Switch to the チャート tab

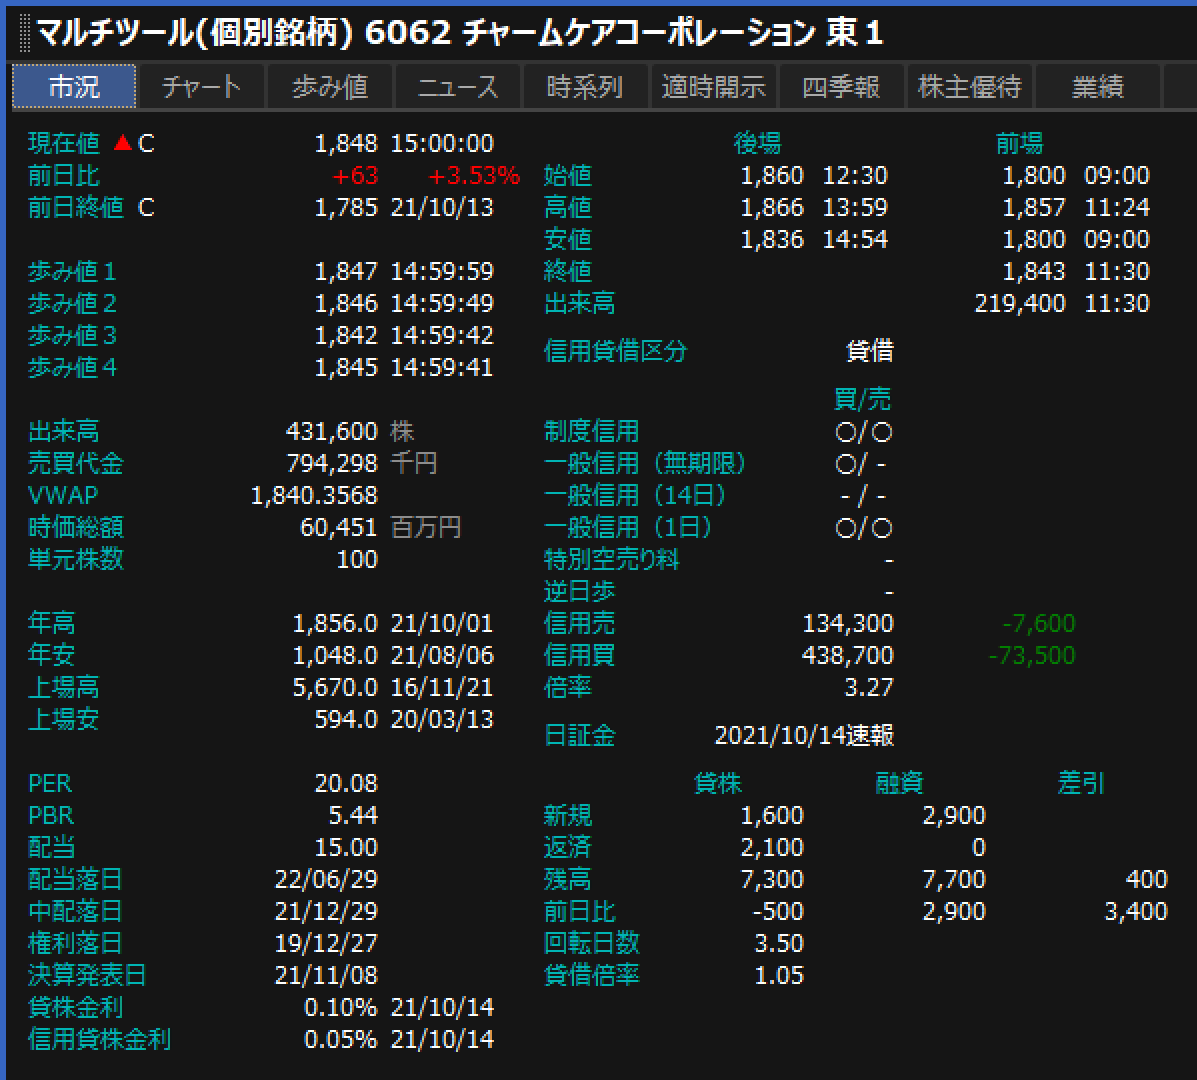202,86
